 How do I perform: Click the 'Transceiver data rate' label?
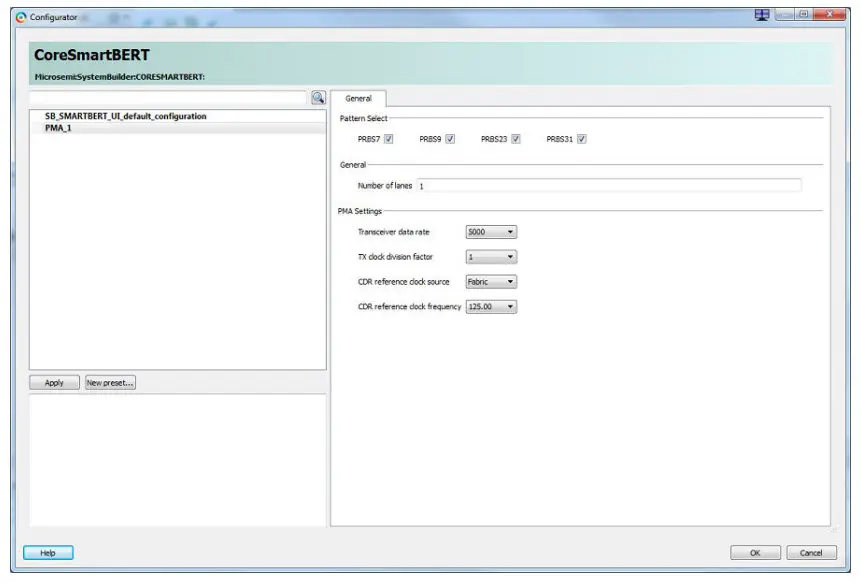pyautogui.click(x=394, y=232)
